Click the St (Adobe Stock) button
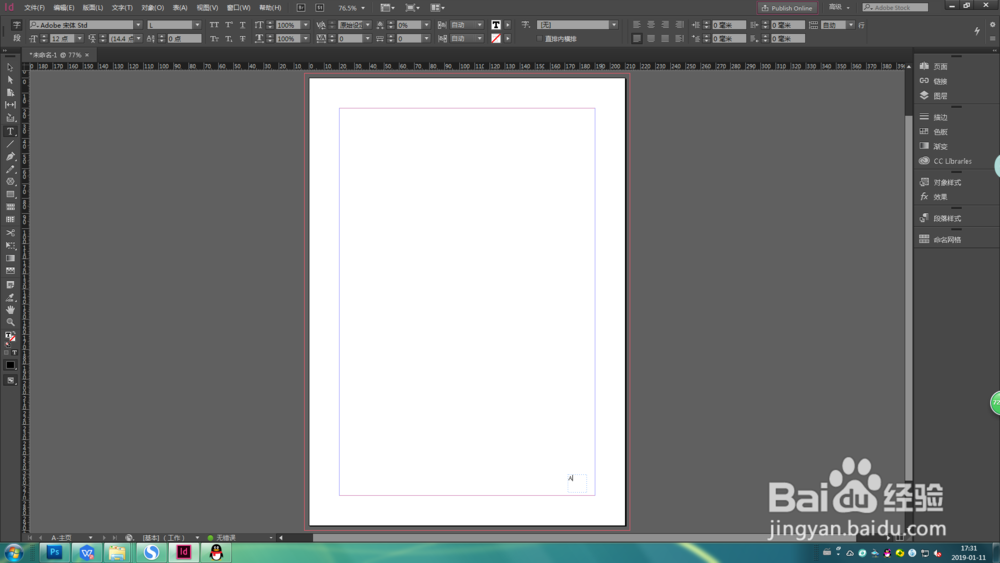The width and height of the screenshot is (1000, 563). pos(320,8)
